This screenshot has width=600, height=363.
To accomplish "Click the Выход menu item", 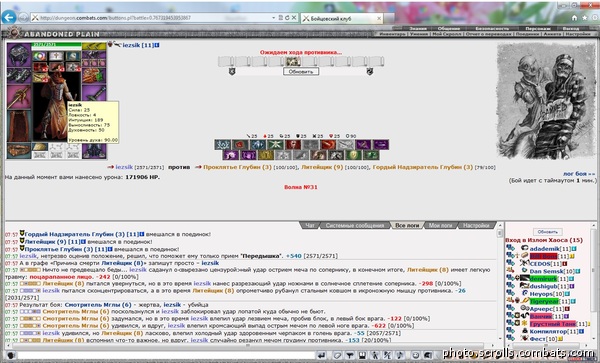I will [x=571, y=28].
